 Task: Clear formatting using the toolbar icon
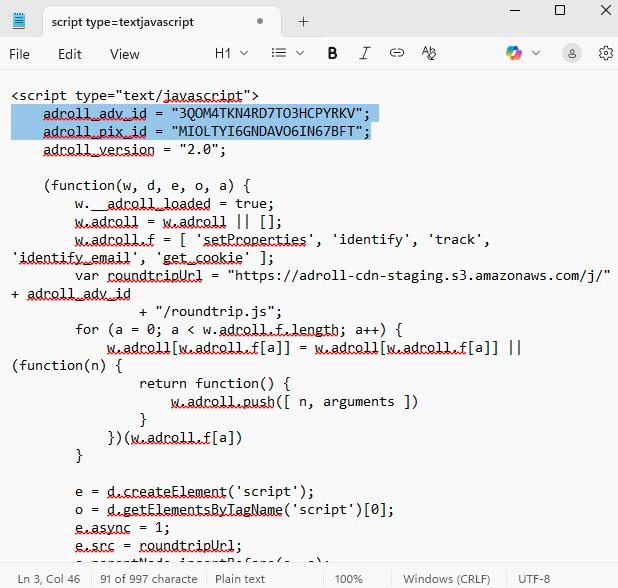tap(429, 53)
